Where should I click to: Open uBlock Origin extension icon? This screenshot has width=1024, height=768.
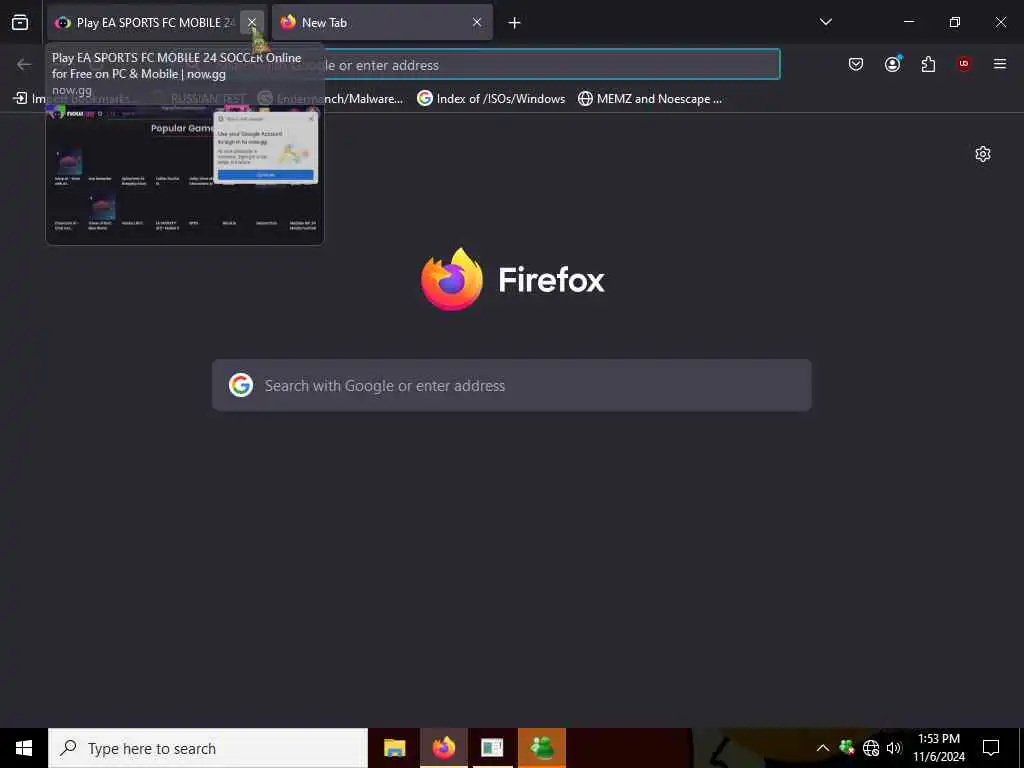coord(964,64)
